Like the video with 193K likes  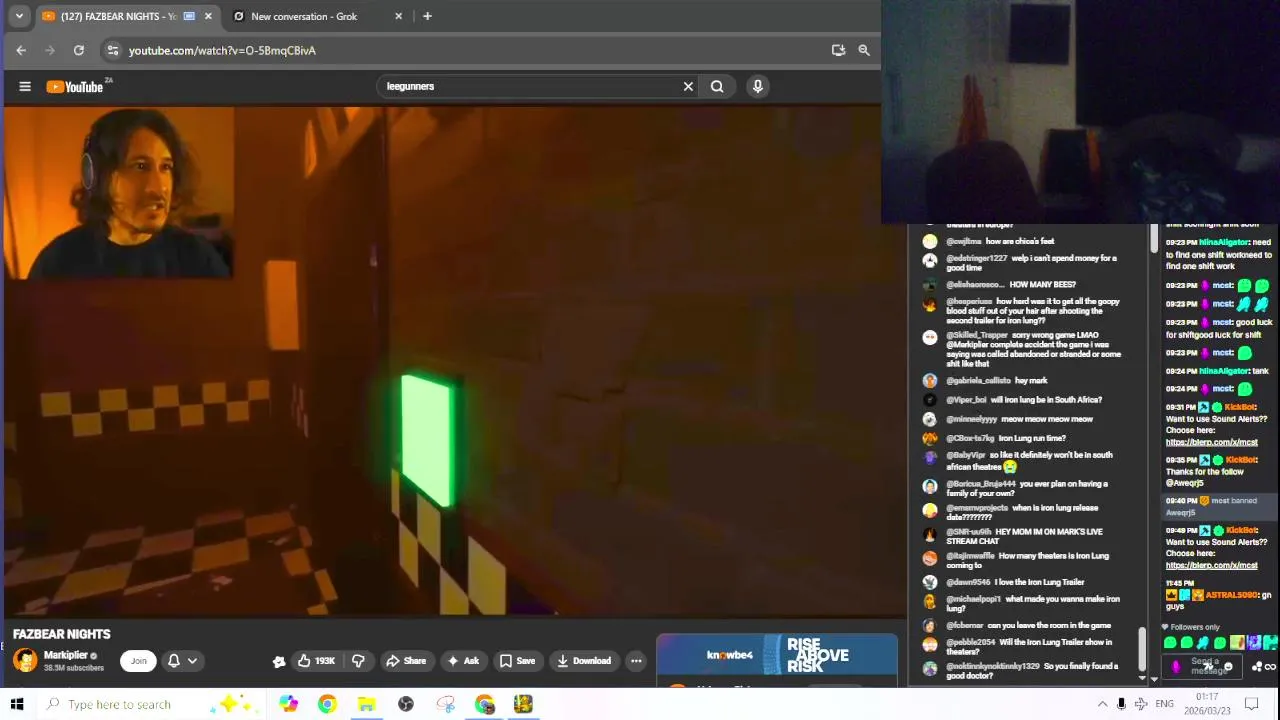(x=317, y=660)
